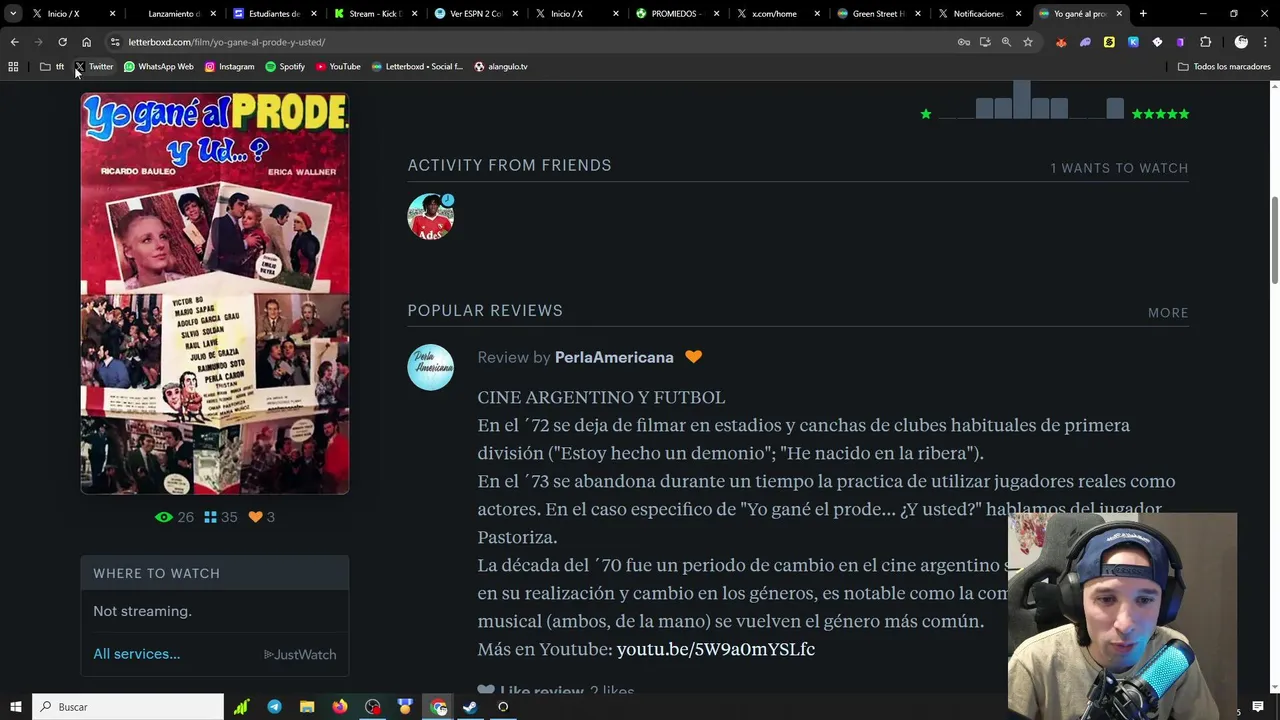
Task: Click the Windows Start button
Action: coord(16,707)
